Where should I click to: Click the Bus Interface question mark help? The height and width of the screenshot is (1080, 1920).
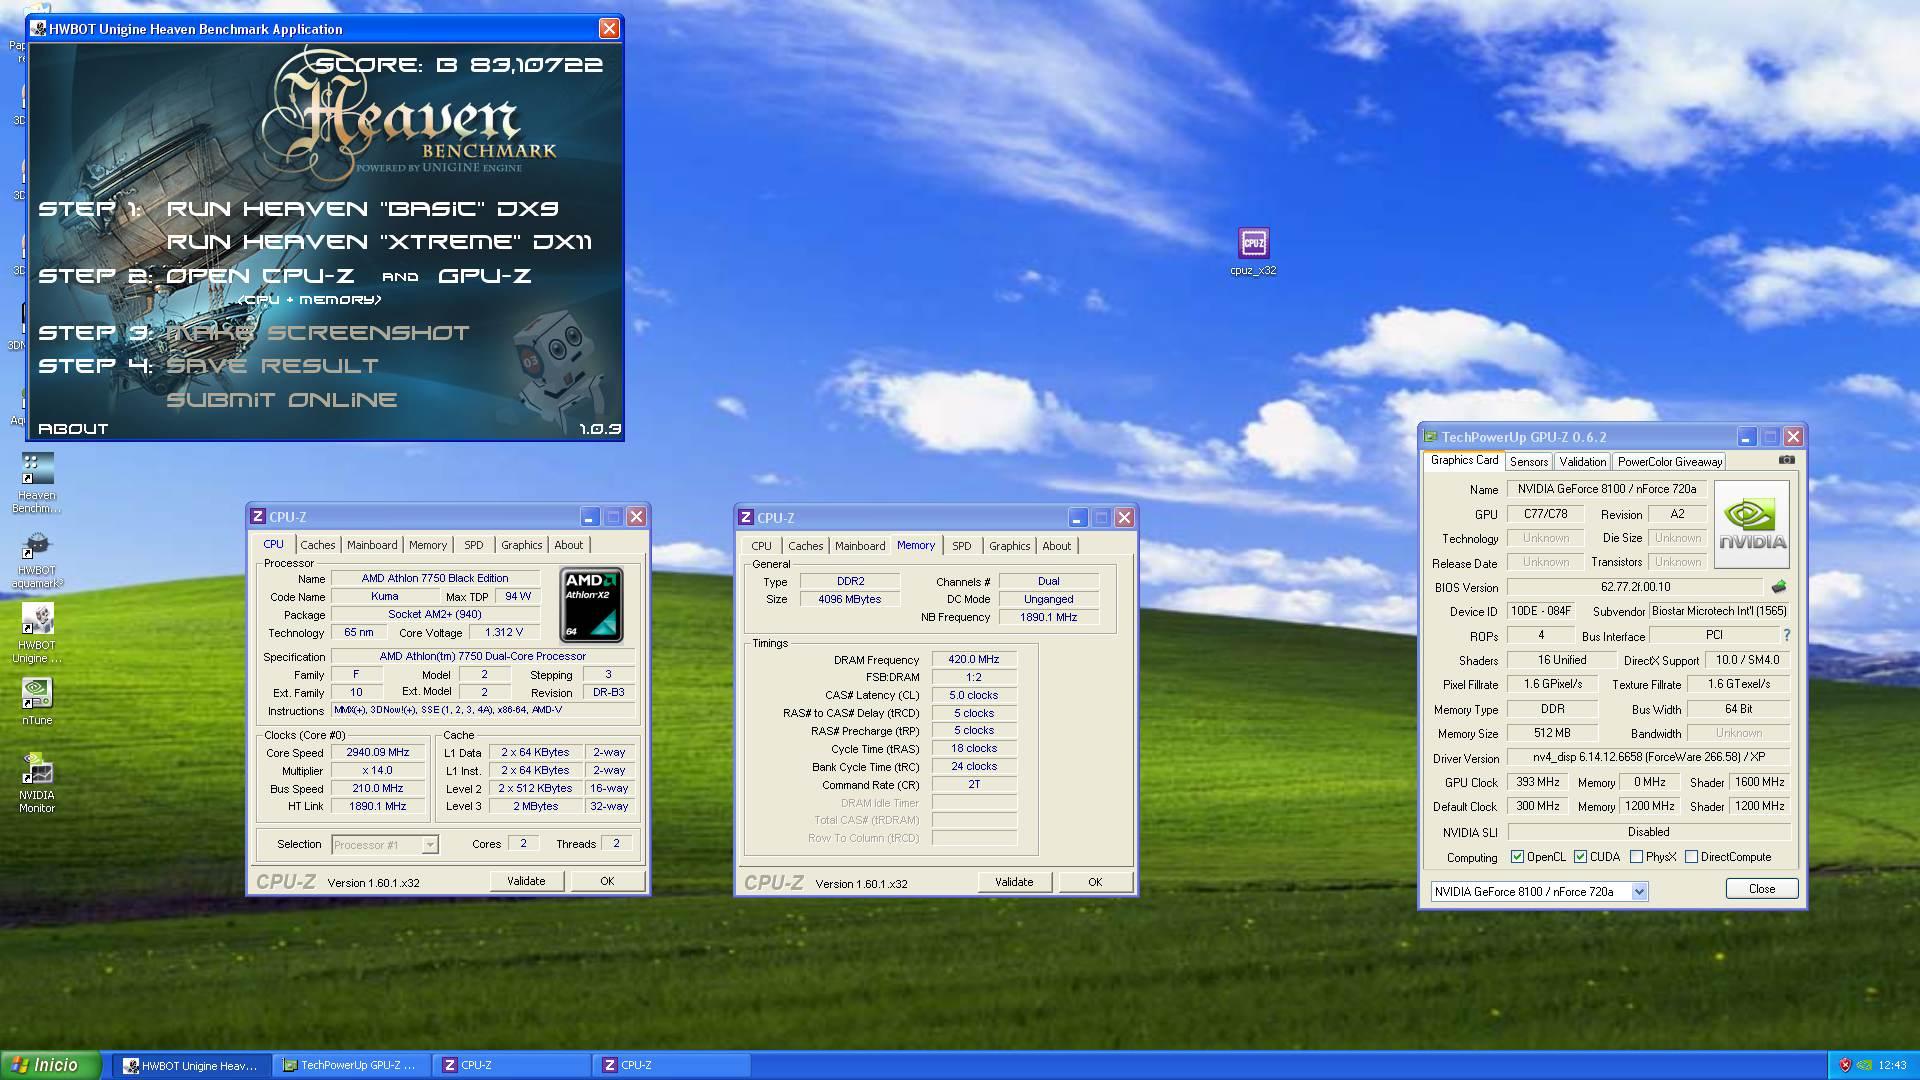(x=1786, y=635)
